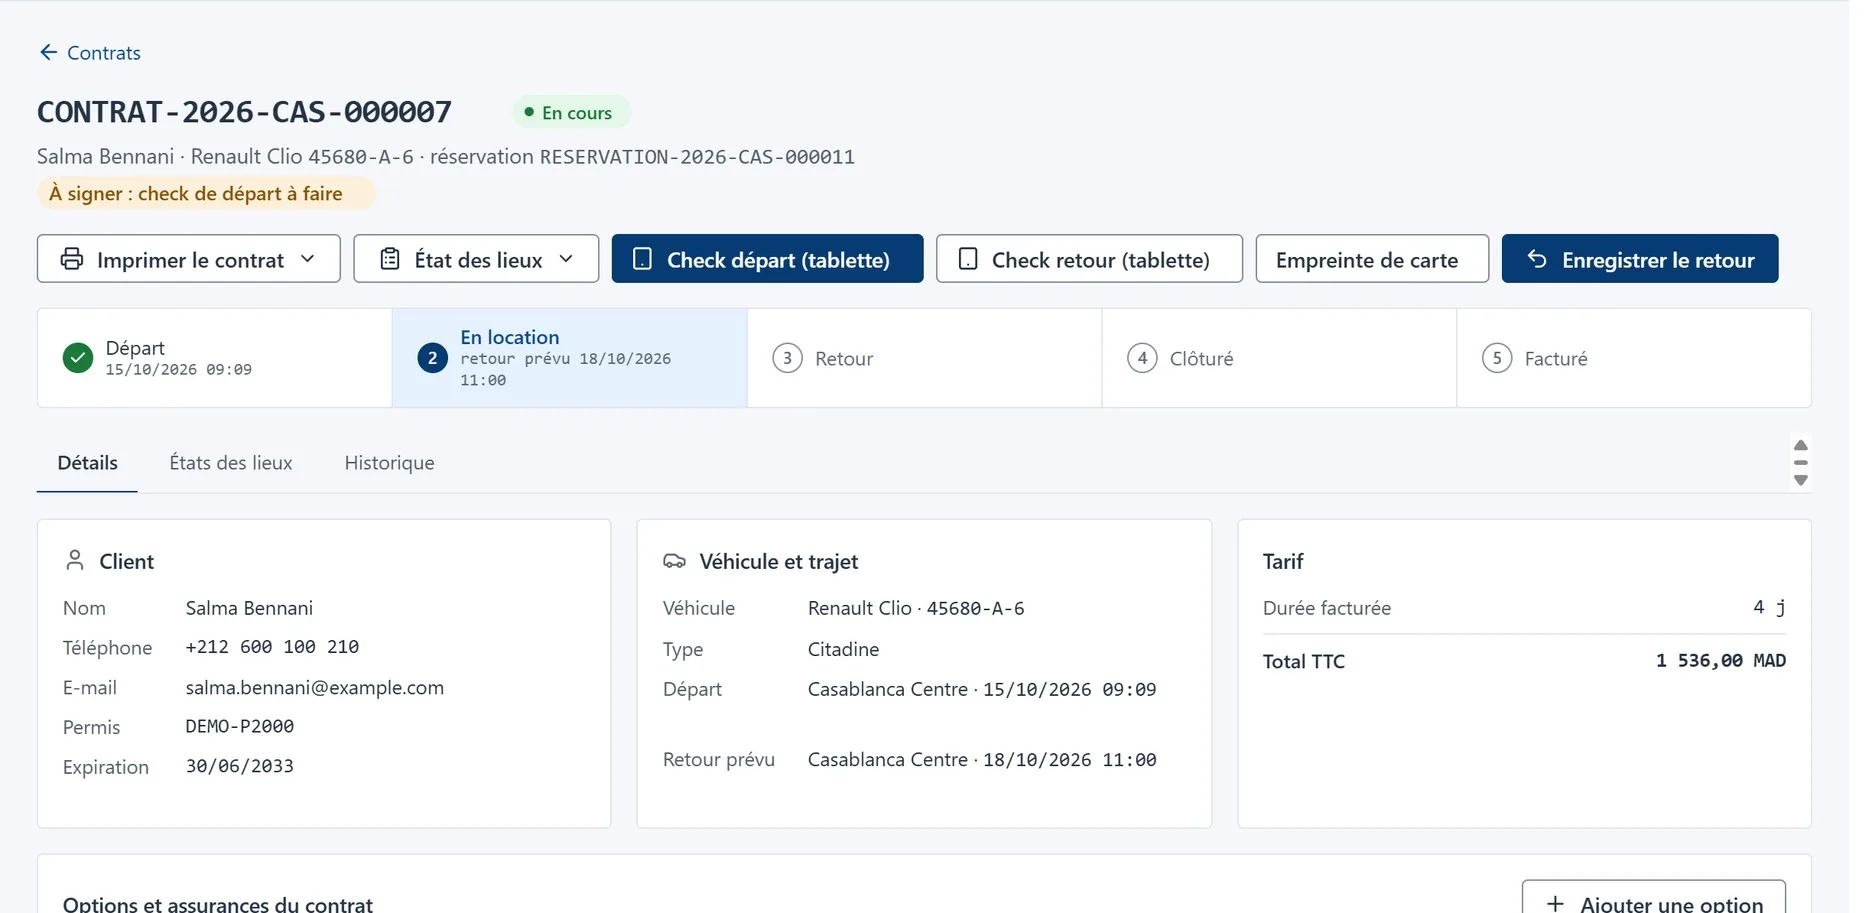
Task: Click Options et assurances du contrat heading
Action: 218,903
